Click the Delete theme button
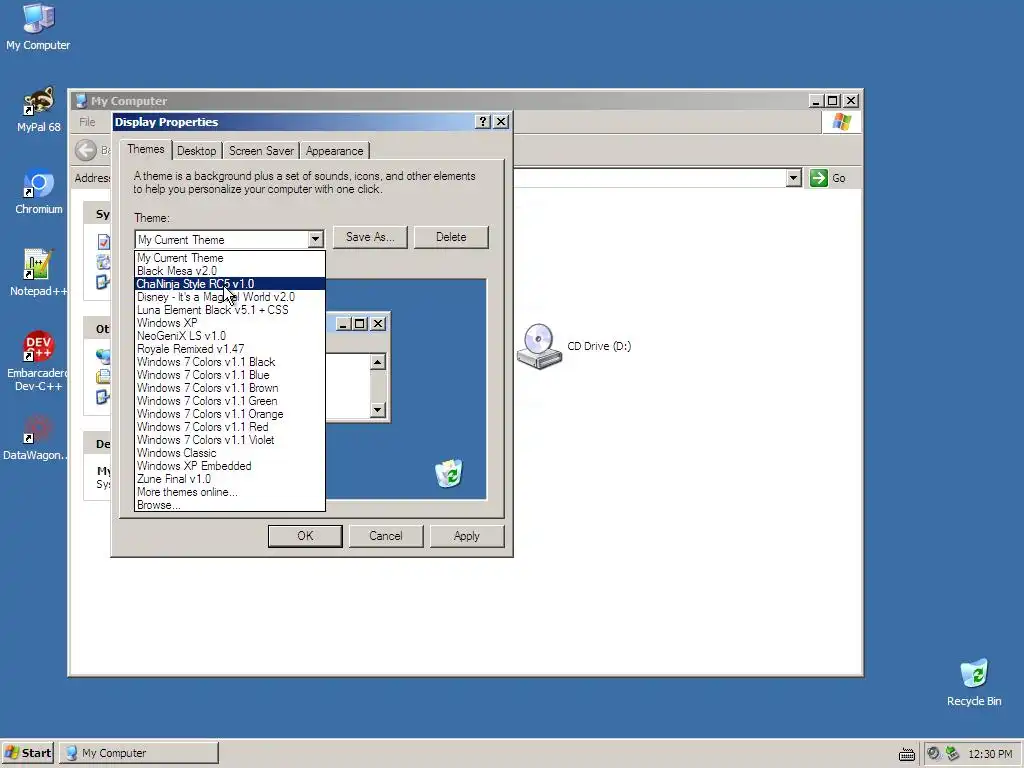The image size is (1024, 768). (x=451, y=237)
